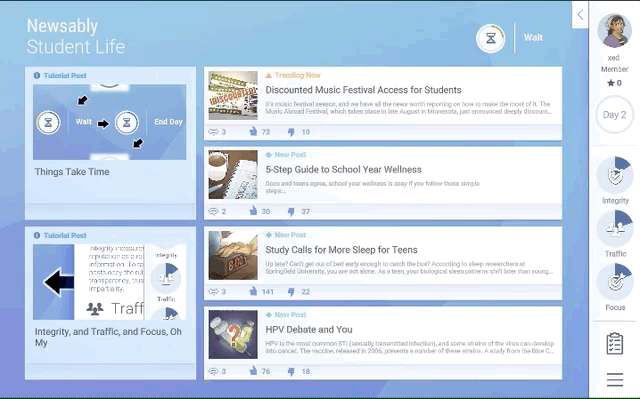
Task: Open the user avatar profile picture
Action: (x=614, y=31)
